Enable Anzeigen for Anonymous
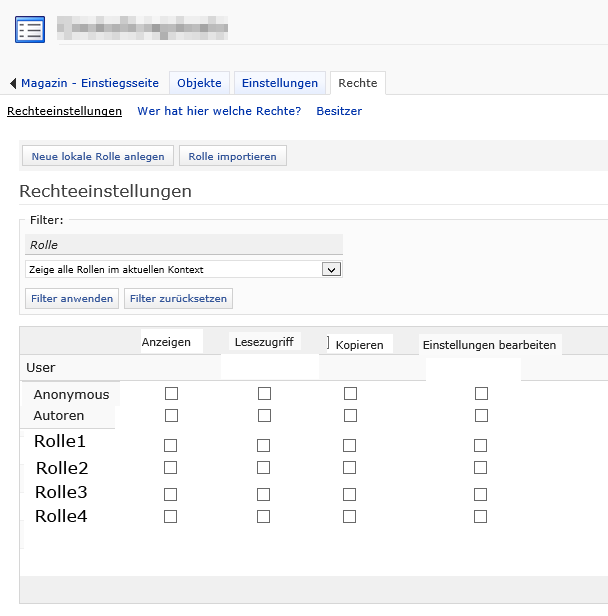The width and height of the screenshot is (608, 616). coord(171,393)
